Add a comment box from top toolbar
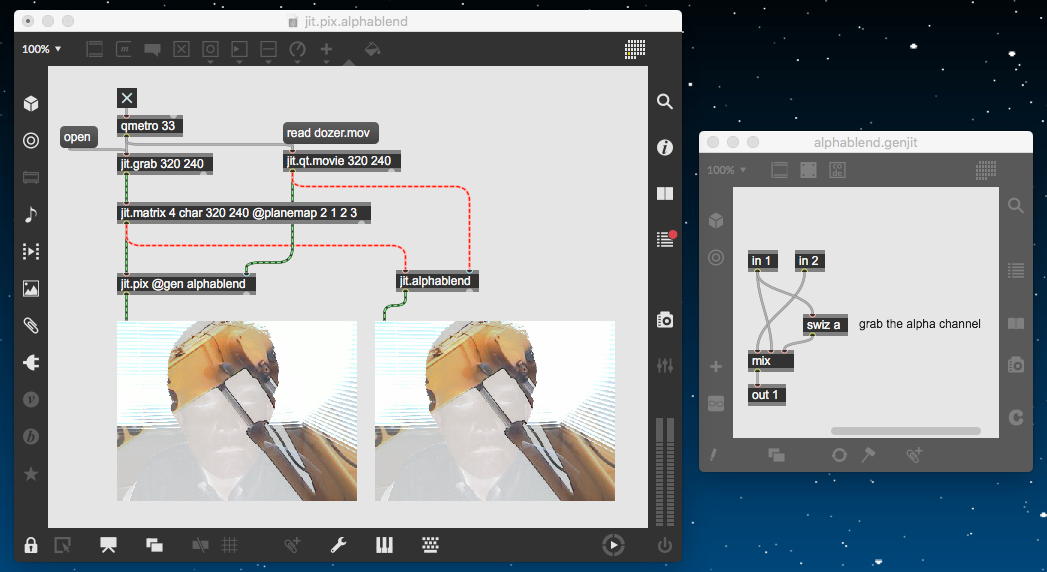This screenshot has height=572, width=1047. pos(152,49)
